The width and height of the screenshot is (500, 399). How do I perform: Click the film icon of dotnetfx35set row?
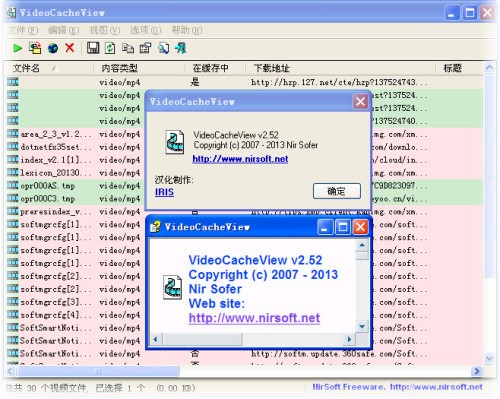13,147
